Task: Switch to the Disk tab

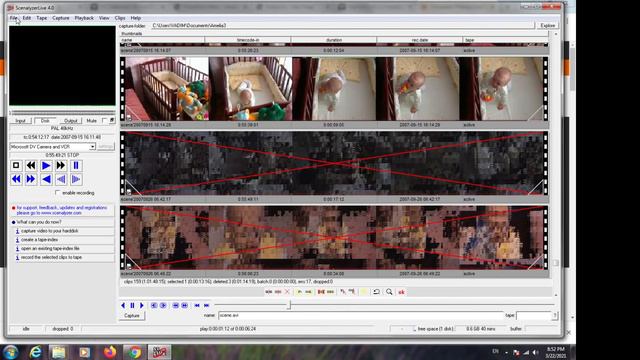Action: 45,120
